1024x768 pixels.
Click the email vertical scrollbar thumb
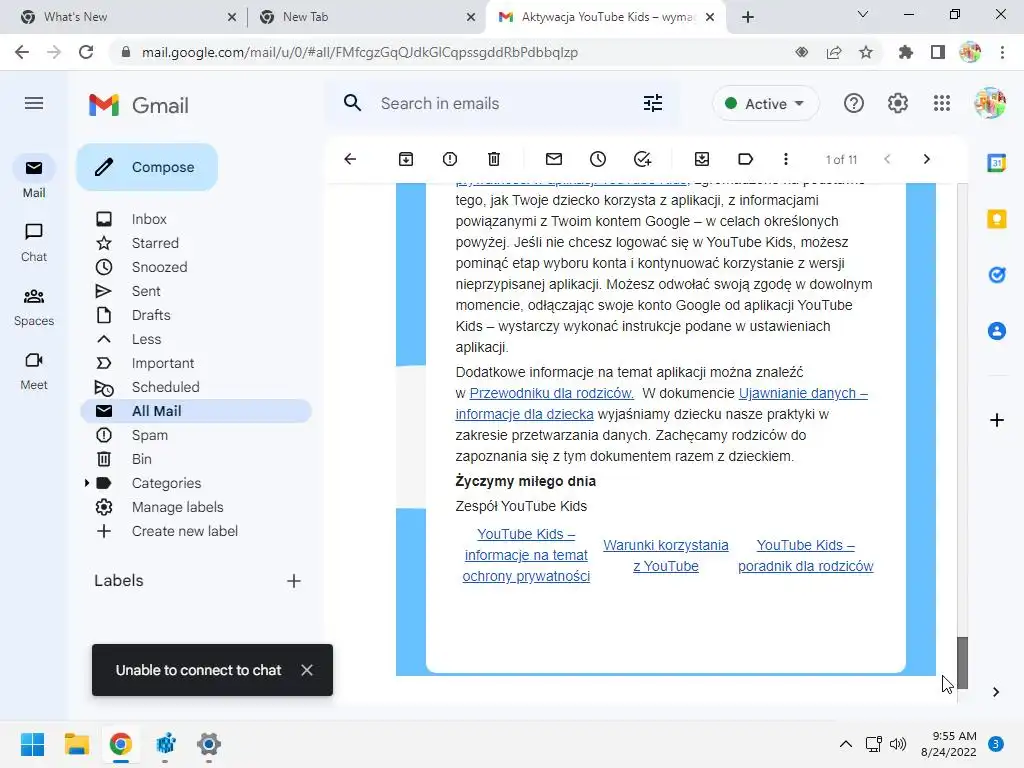click(962, 662)
